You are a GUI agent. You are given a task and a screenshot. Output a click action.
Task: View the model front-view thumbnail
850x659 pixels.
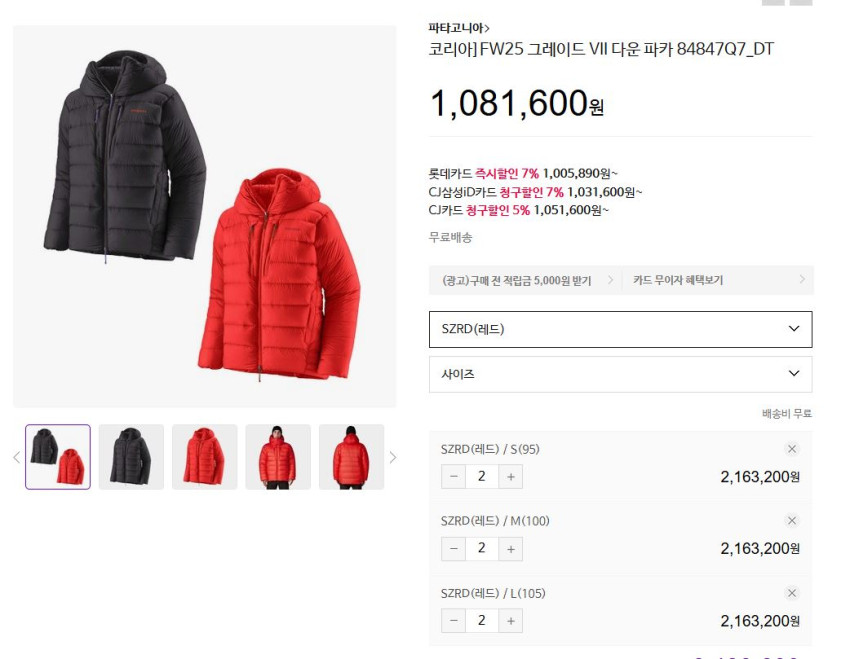pyautogui.click(x=278, y=457)
